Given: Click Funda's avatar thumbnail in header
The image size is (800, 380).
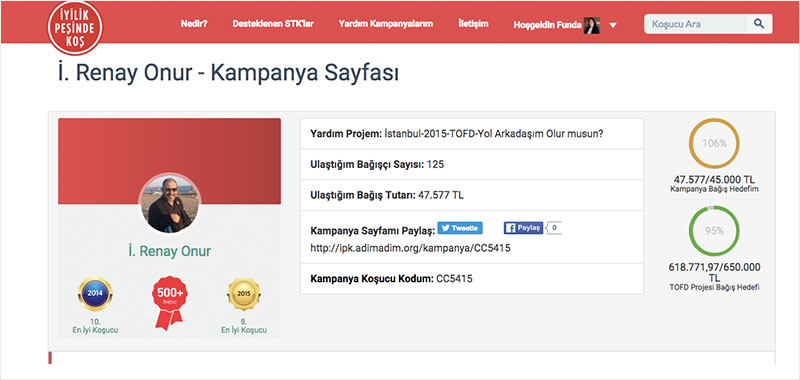Looking at the screenshot, I should 592,26.
